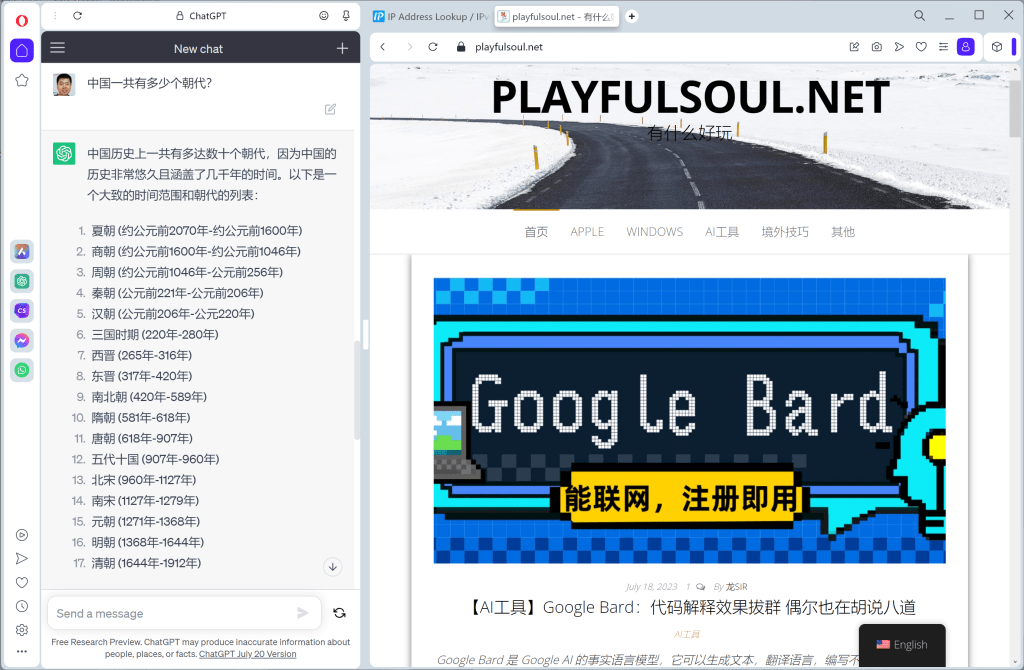Viewport: 1024px width, 670px height.
Task: Open the ChatGPT hamburger menu
Action: [57, 48]
